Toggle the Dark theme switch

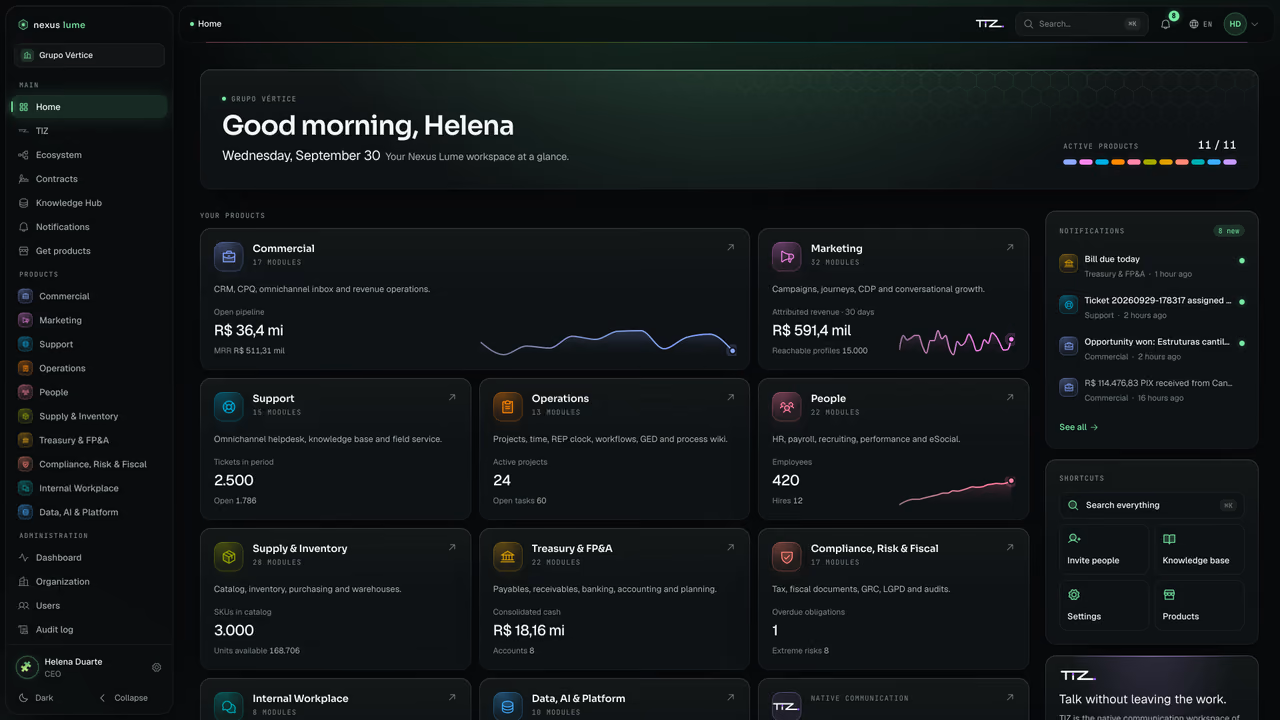[36, 698]
